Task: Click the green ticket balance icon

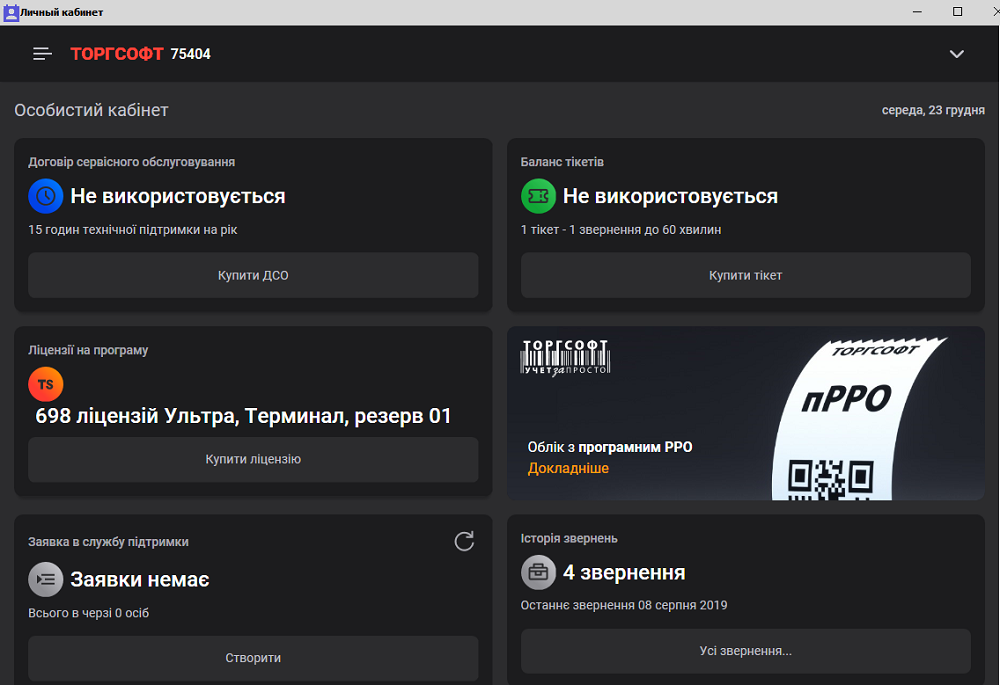Action: (x=538, y=197)
